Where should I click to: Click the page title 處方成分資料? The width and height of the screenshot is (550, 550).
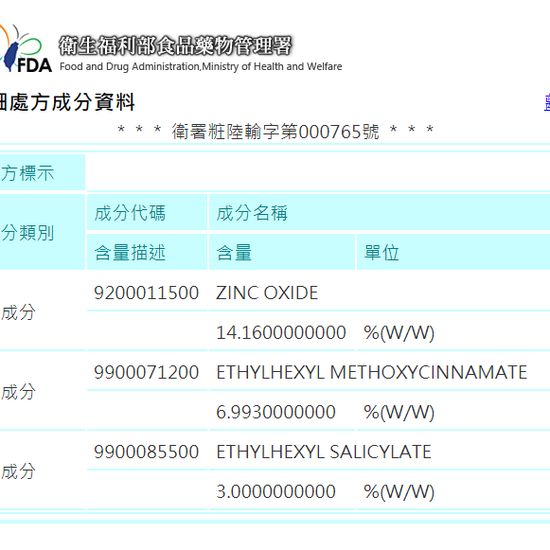coord(67,102)
